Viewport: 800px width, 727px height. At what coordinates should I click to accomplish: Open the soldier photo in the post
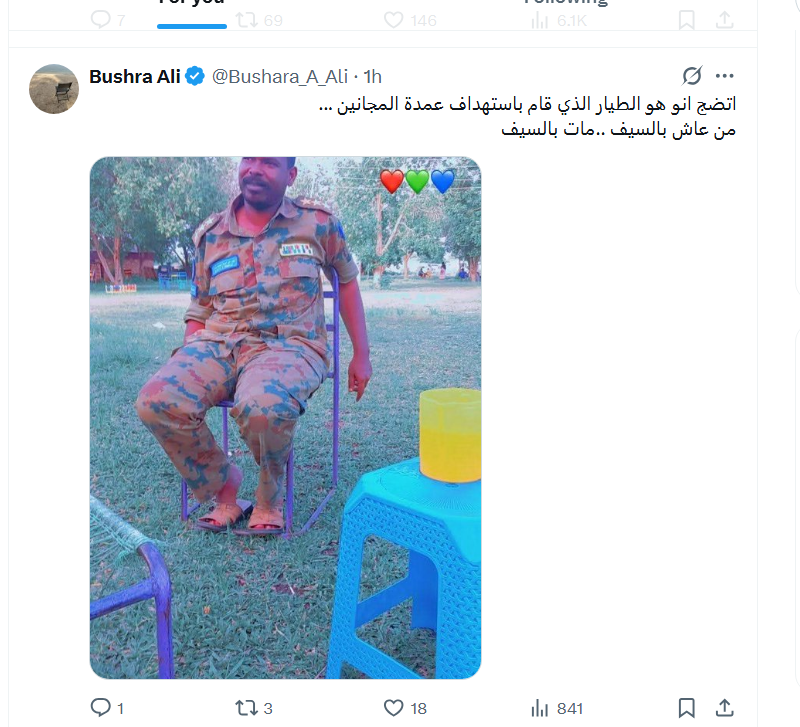[x=285, y=417]
